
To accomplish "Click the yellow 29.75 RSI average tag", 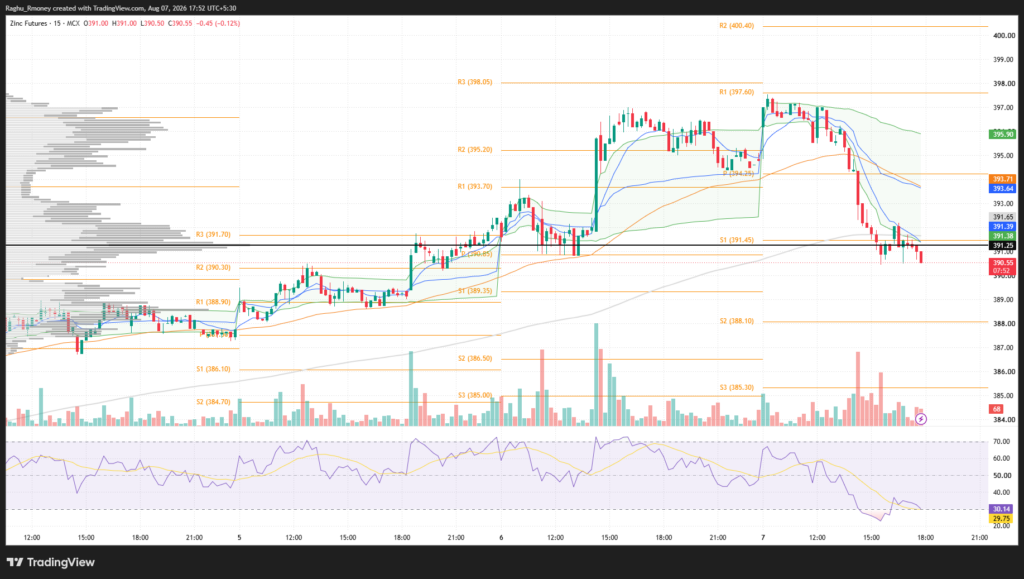I will 1002,519.
